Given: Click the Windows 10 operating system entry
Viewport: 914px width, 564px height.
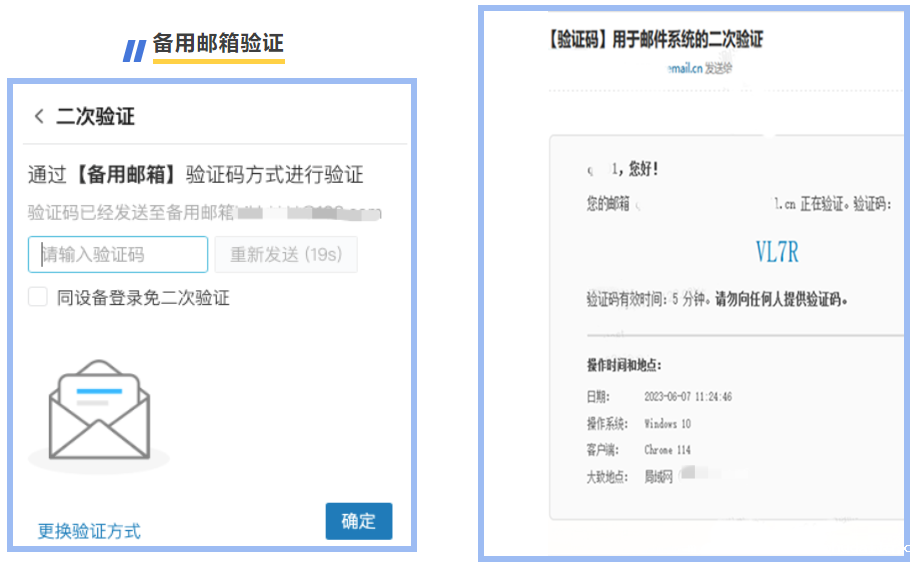Looking at the screenshot, I should coord(667,424).
